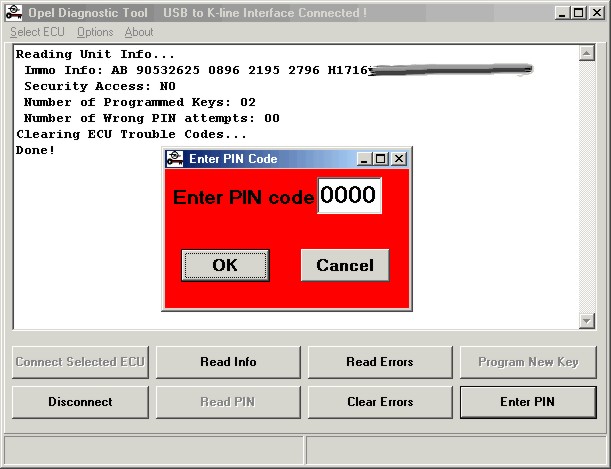Screen dimensions: 611x469
Task: Click the 'Immo Info' log line
Action: (196, 70)
